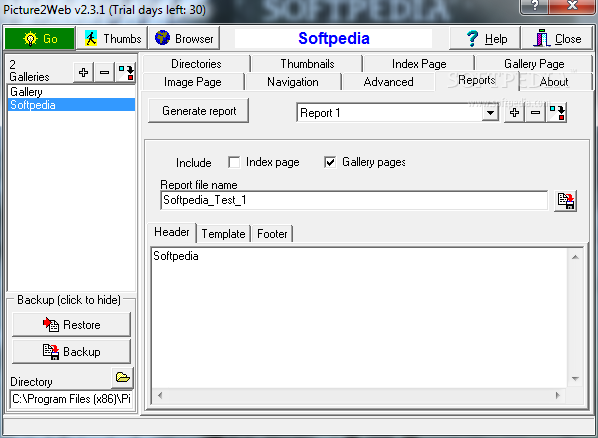598x438 pixels.
Task: Click the Close door button
Action: coord(557,39)
